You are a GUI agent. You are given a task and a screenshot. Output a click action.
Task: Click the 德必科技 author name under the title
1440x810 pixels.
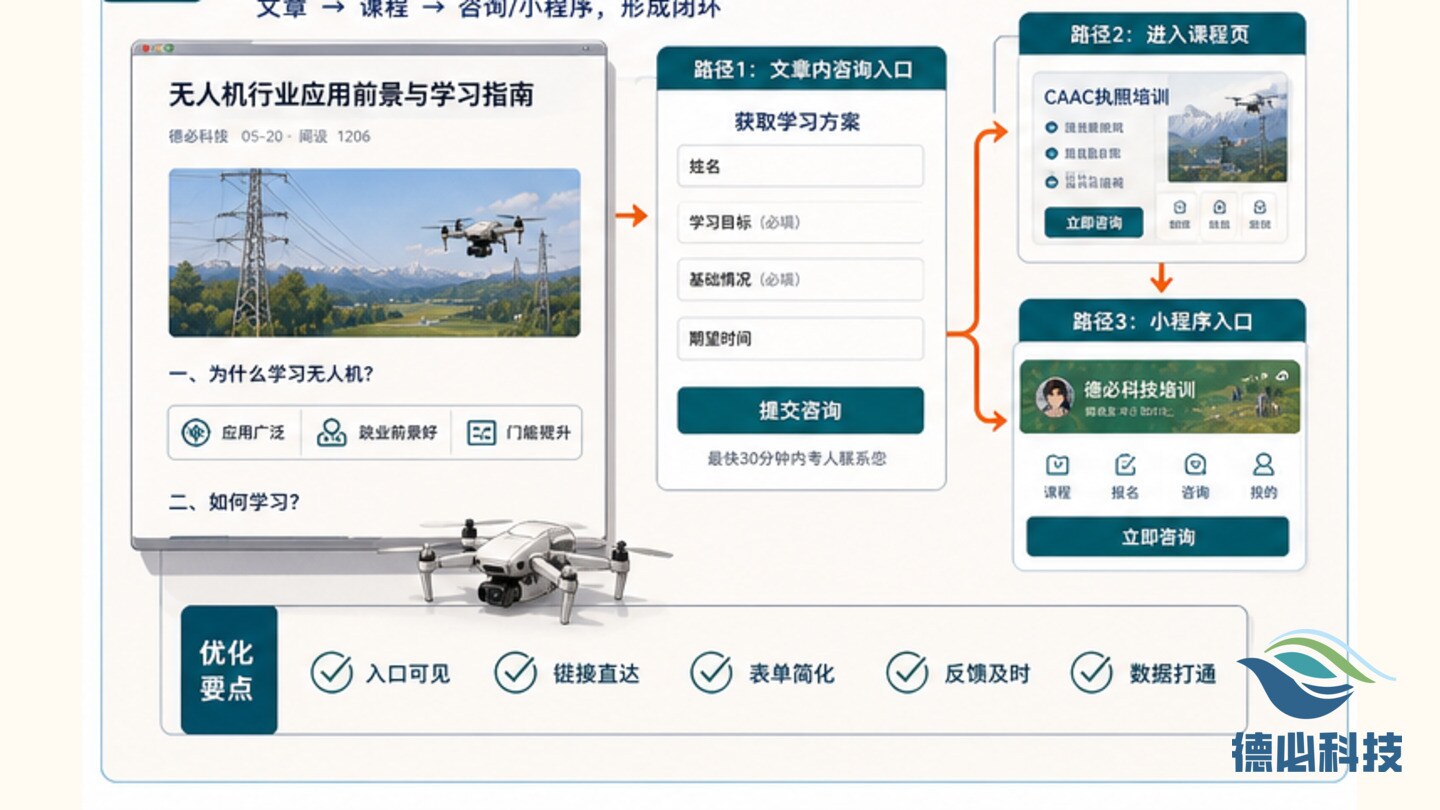[x=198, y=136]
